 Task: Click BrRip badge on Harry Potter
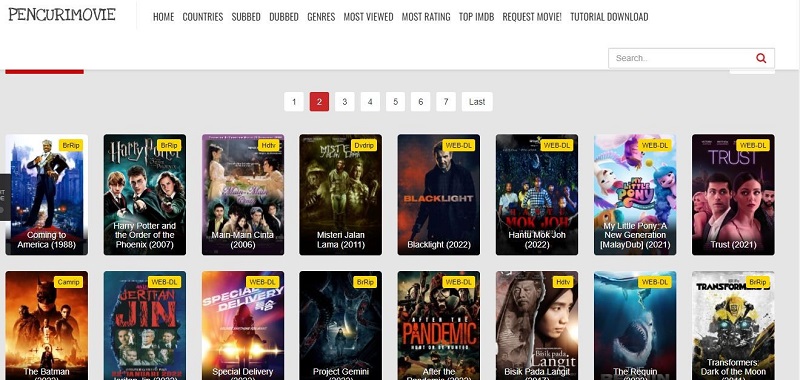click(168, 145)
